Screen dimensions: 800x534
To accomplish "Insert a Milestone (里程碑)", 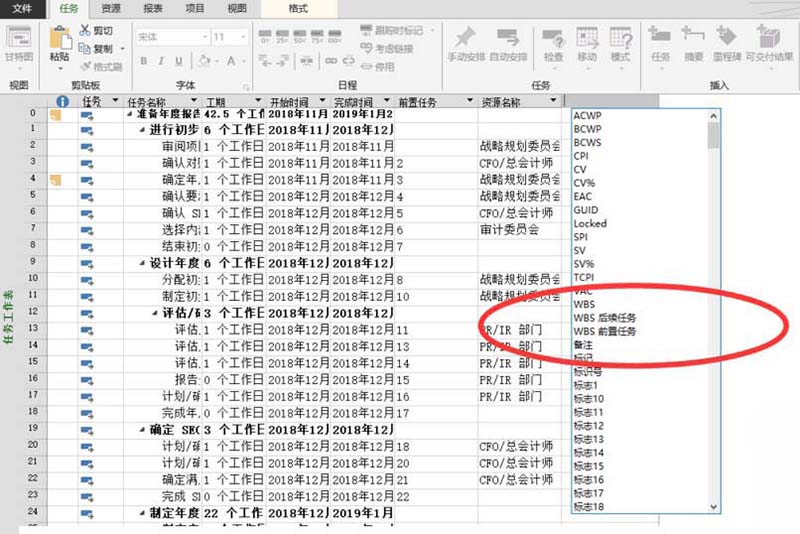I will point(727,45).
